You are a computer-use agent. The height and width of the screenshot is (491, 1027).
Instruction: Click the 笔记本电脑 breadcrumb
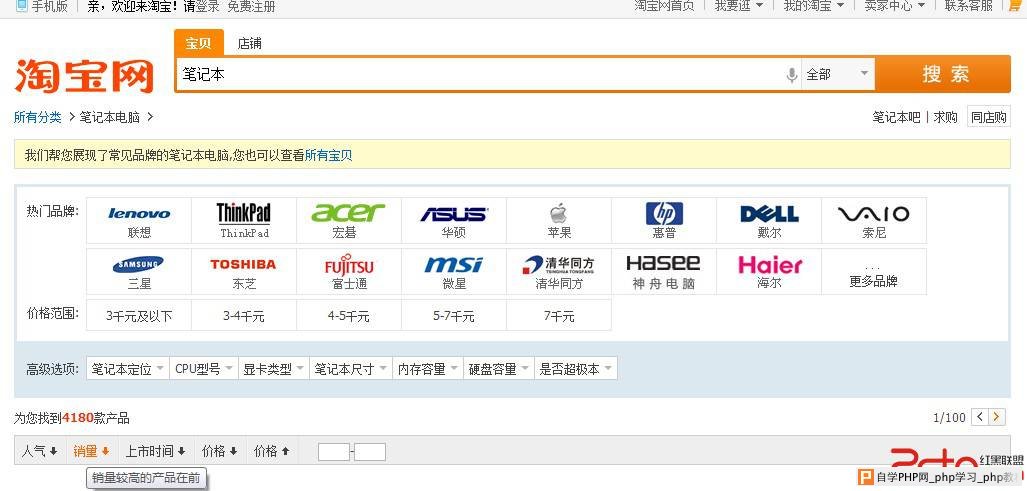coord(110,117)
